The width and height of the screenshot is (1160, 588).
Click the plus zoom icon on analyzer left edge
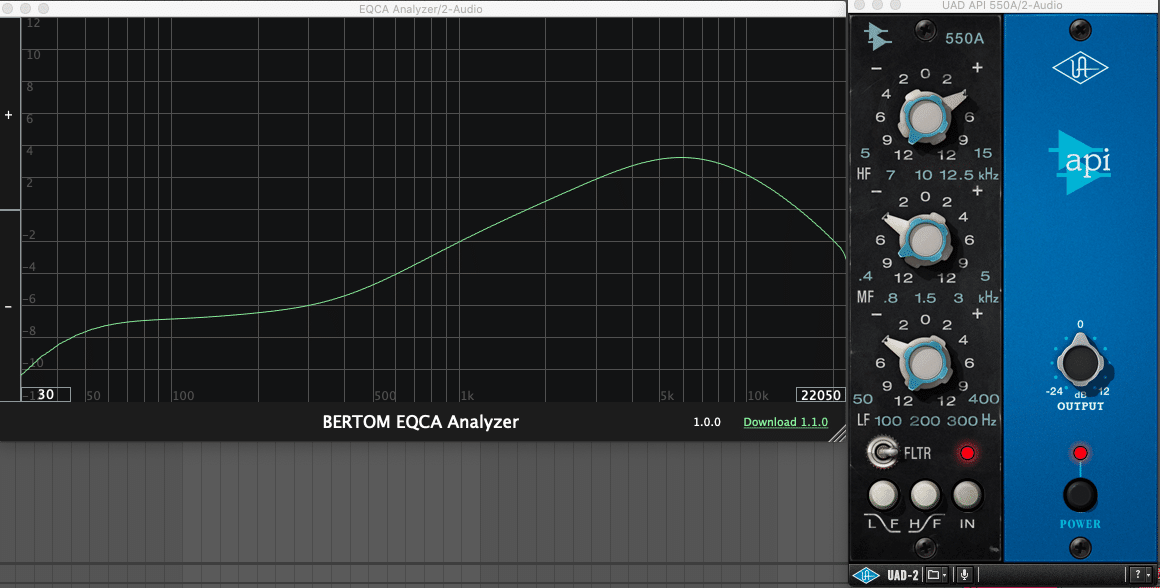pyautogui.click(x=9, y=115)
